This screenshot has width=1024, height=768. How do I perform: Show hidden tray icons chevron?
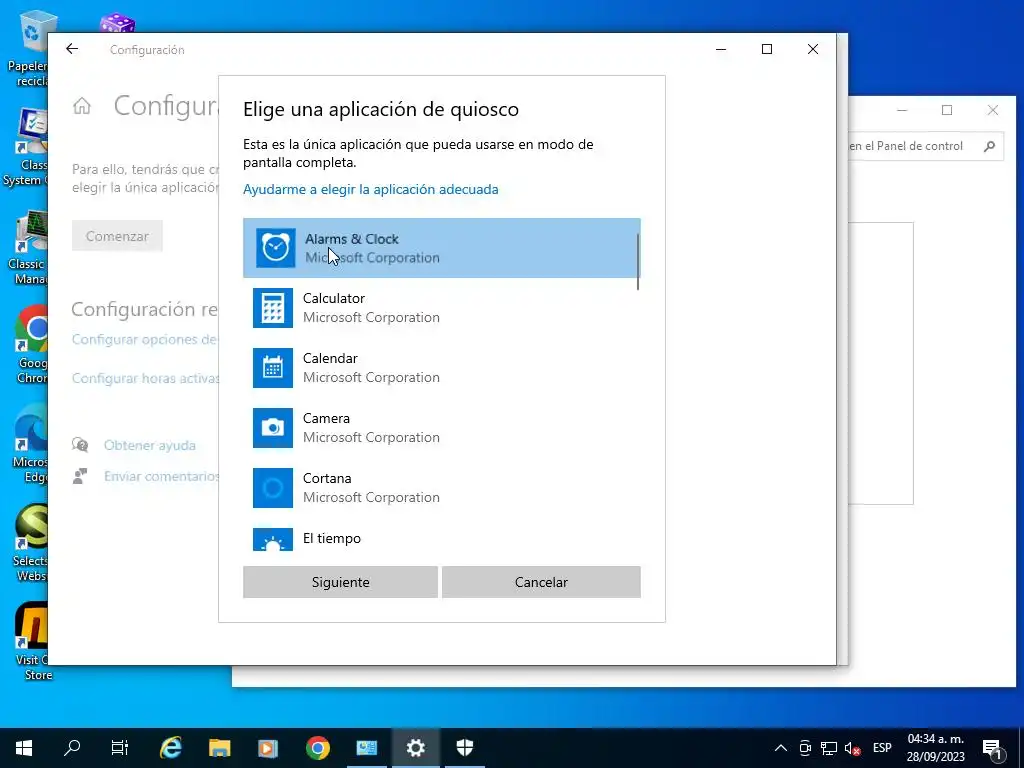coord(780,748)
